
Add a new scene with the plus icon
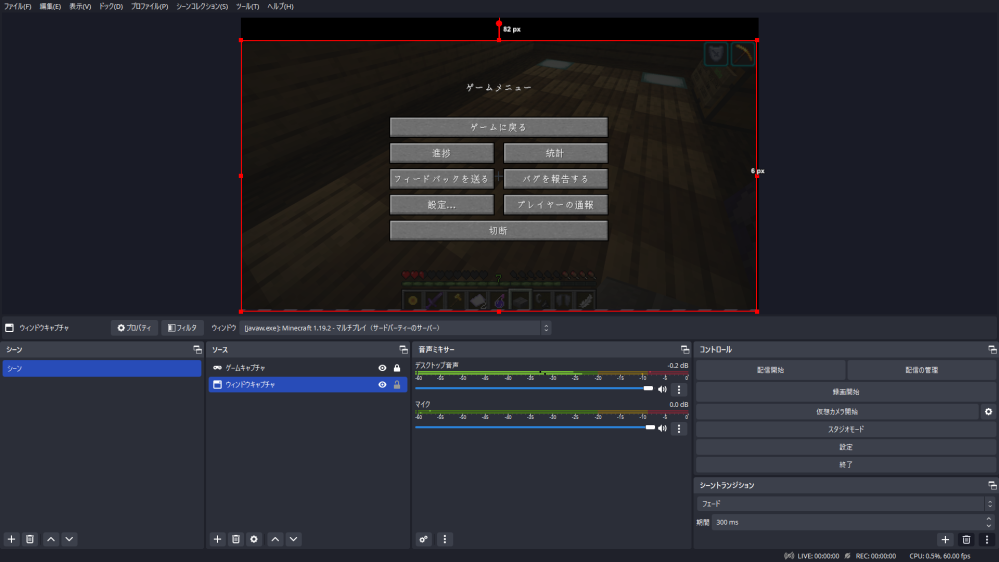[x=12, y=539]
